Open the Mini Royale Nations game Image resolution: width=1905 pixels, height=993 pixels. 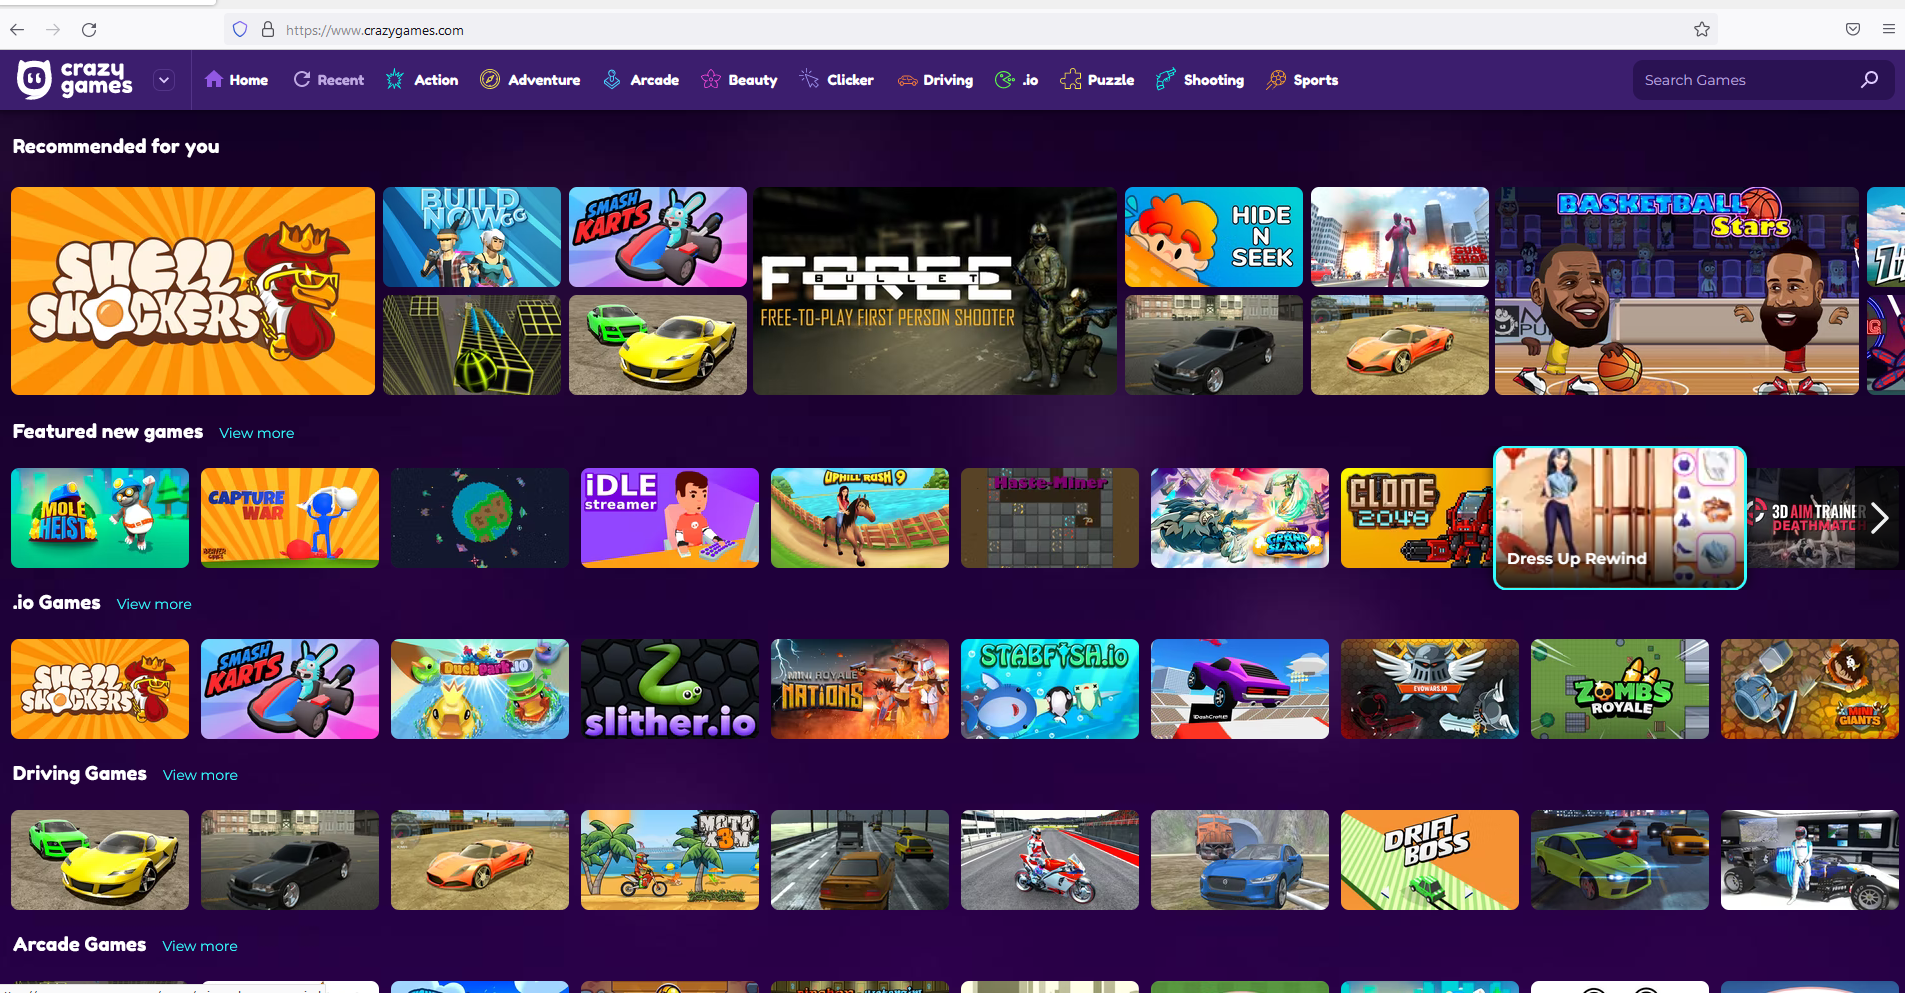pyautogui.click(x=860, y=689)
